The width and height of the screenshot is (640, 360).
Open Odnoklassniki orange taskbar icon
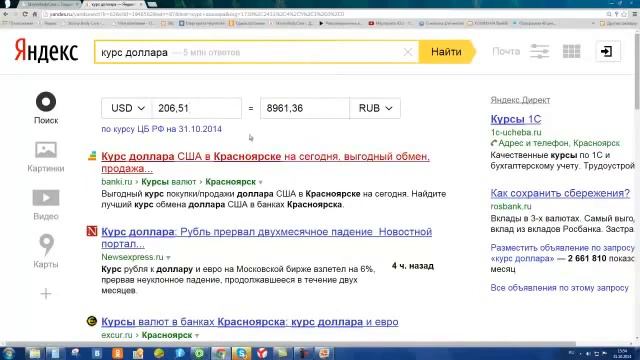click(x=118, y=353)
